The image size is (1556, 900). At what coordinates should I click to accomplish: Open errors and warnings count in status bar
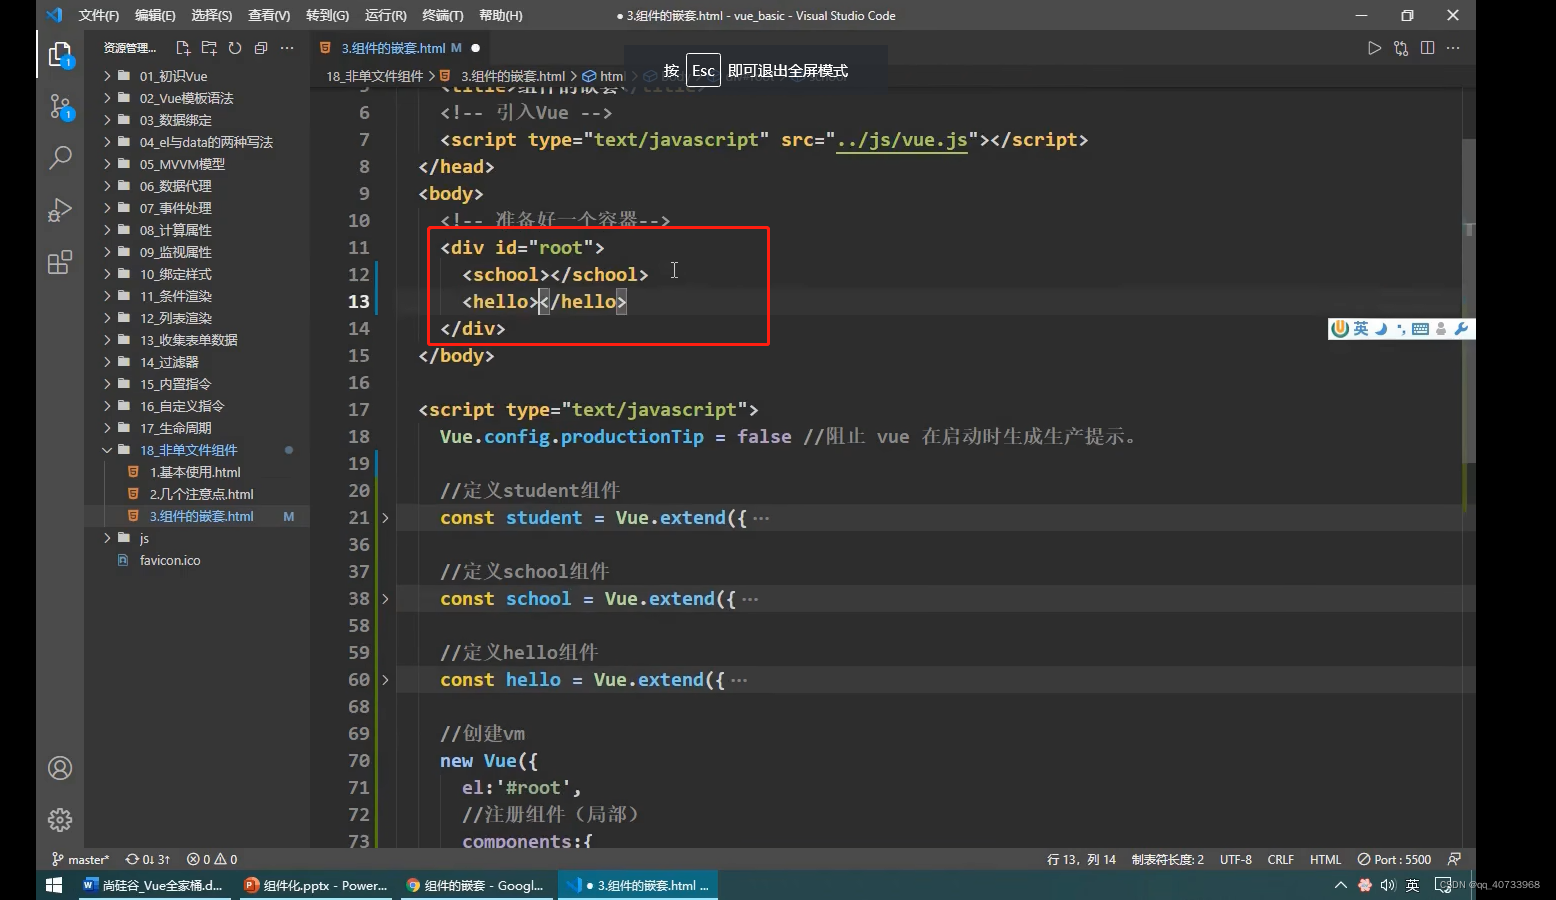point(212,859)
